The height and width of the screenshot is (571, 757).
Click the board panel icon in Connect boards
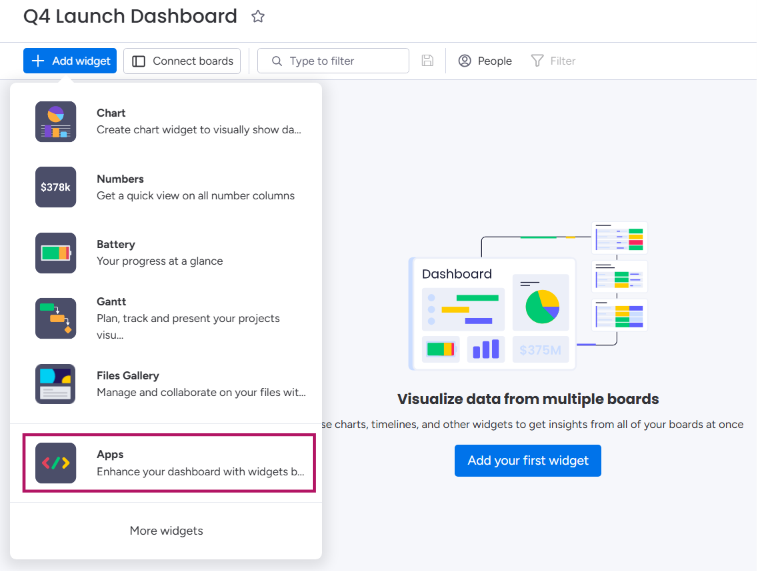coord(139,61)
